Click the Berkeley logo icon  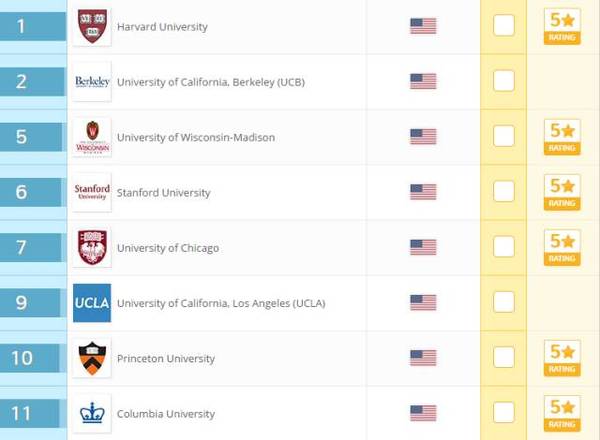(x=92, y=82)
